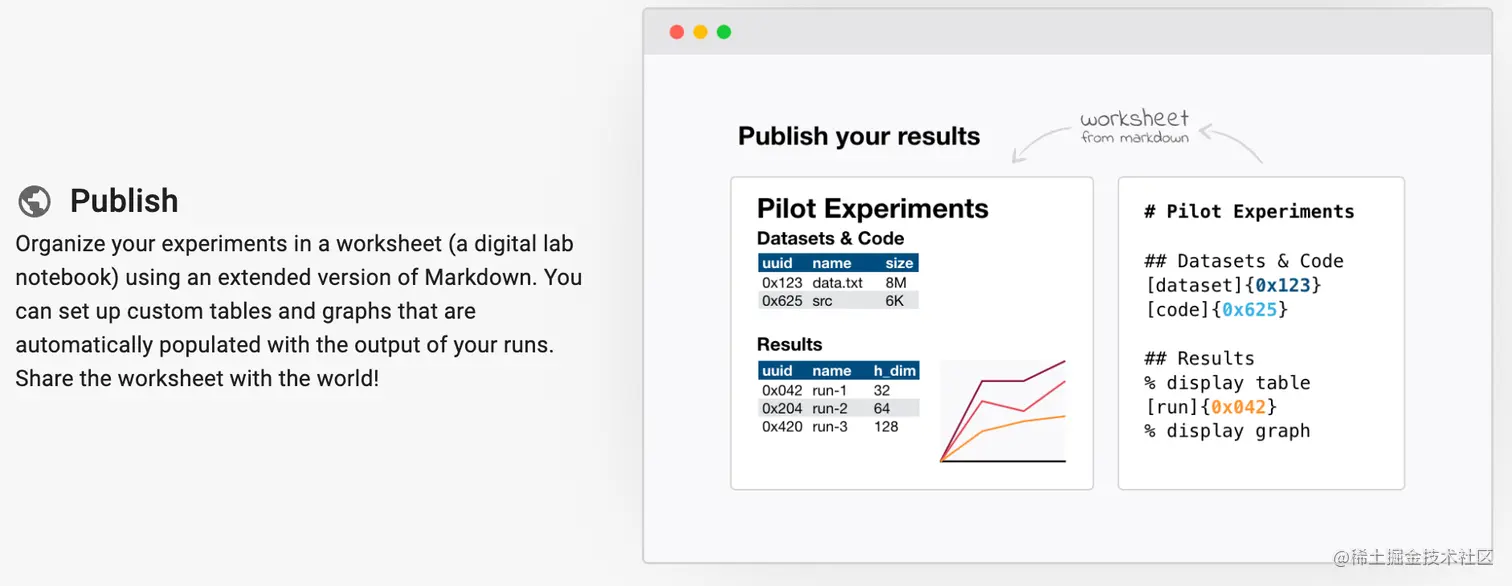Click the "% display graph" markdown line
The width and height of the screenshot is (1512, 586).
pyautogui.click(x=1227, y=431)
